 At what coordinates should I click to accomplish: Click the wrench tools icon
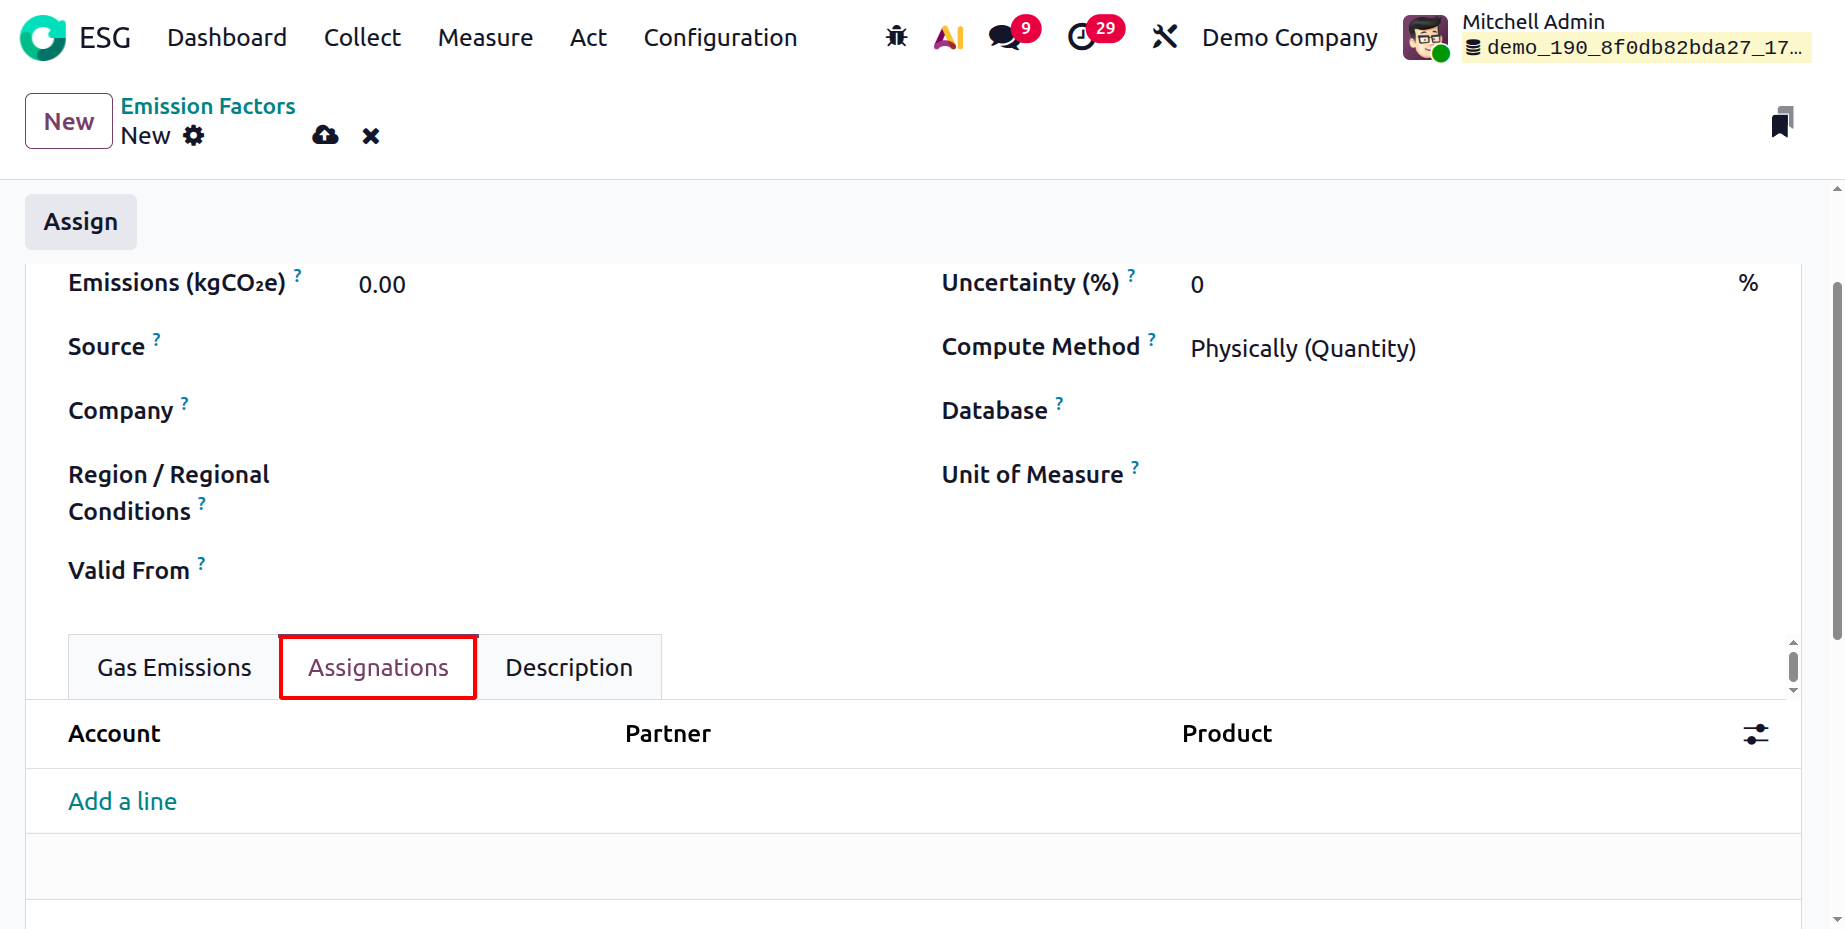tap(1164, 38)
